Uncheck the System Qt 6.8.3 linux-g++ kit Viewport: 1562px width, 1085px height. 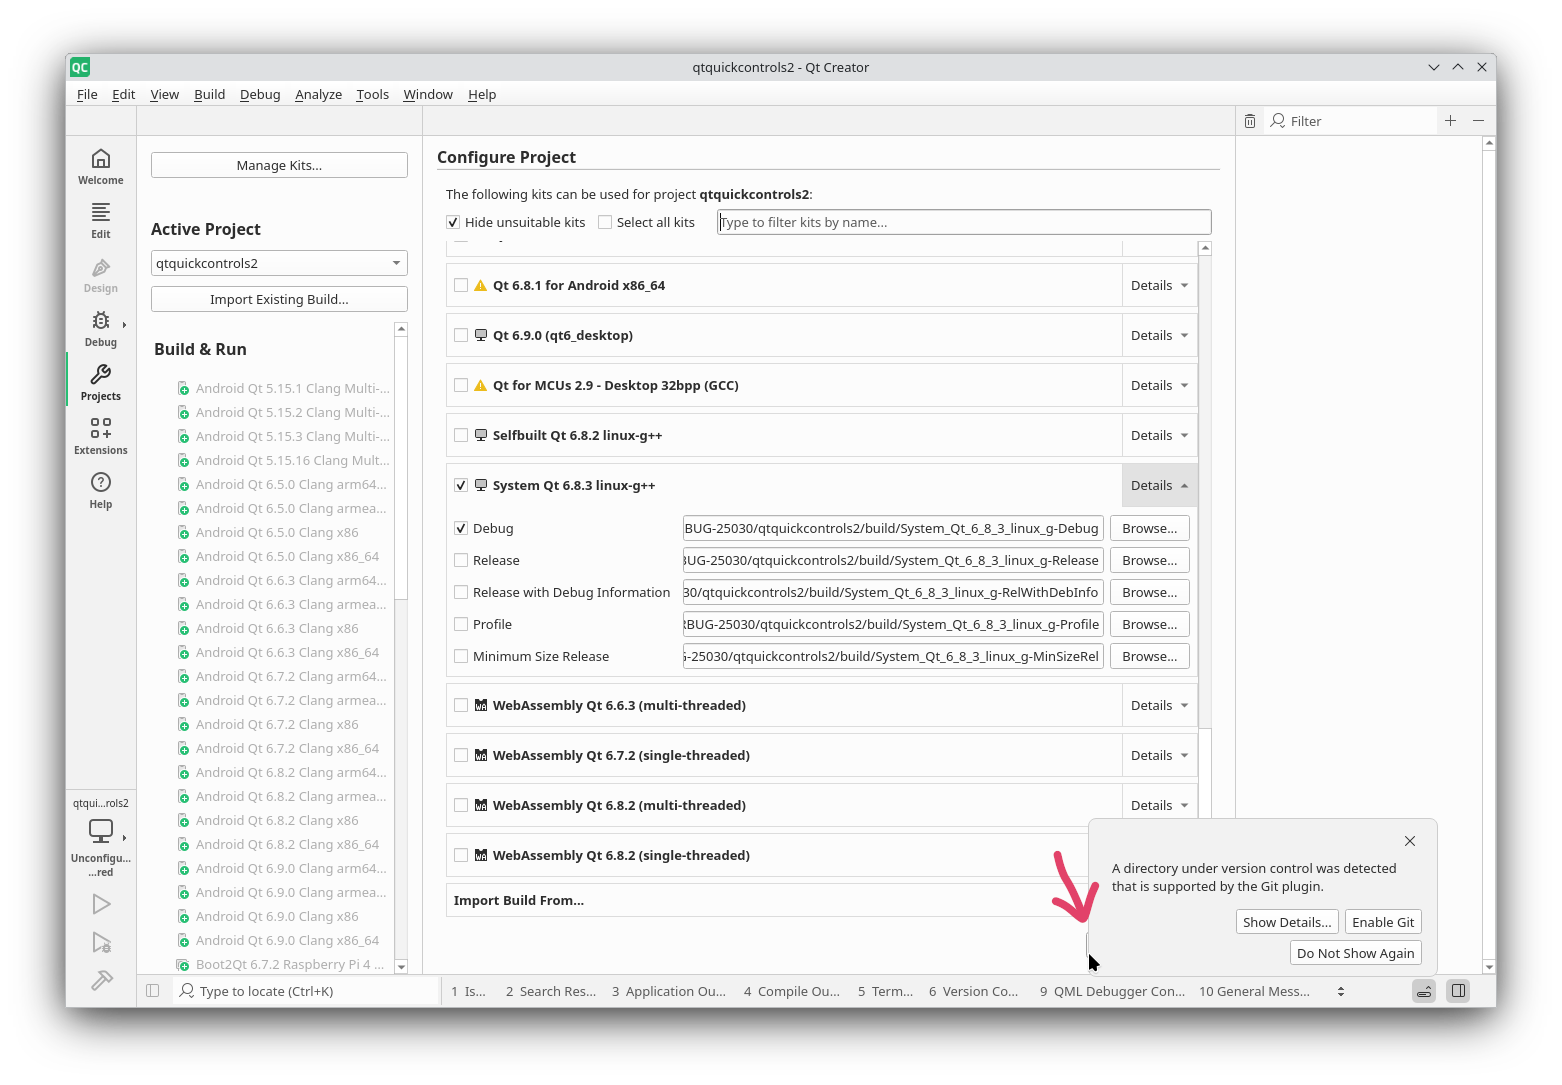coord(461,485)
